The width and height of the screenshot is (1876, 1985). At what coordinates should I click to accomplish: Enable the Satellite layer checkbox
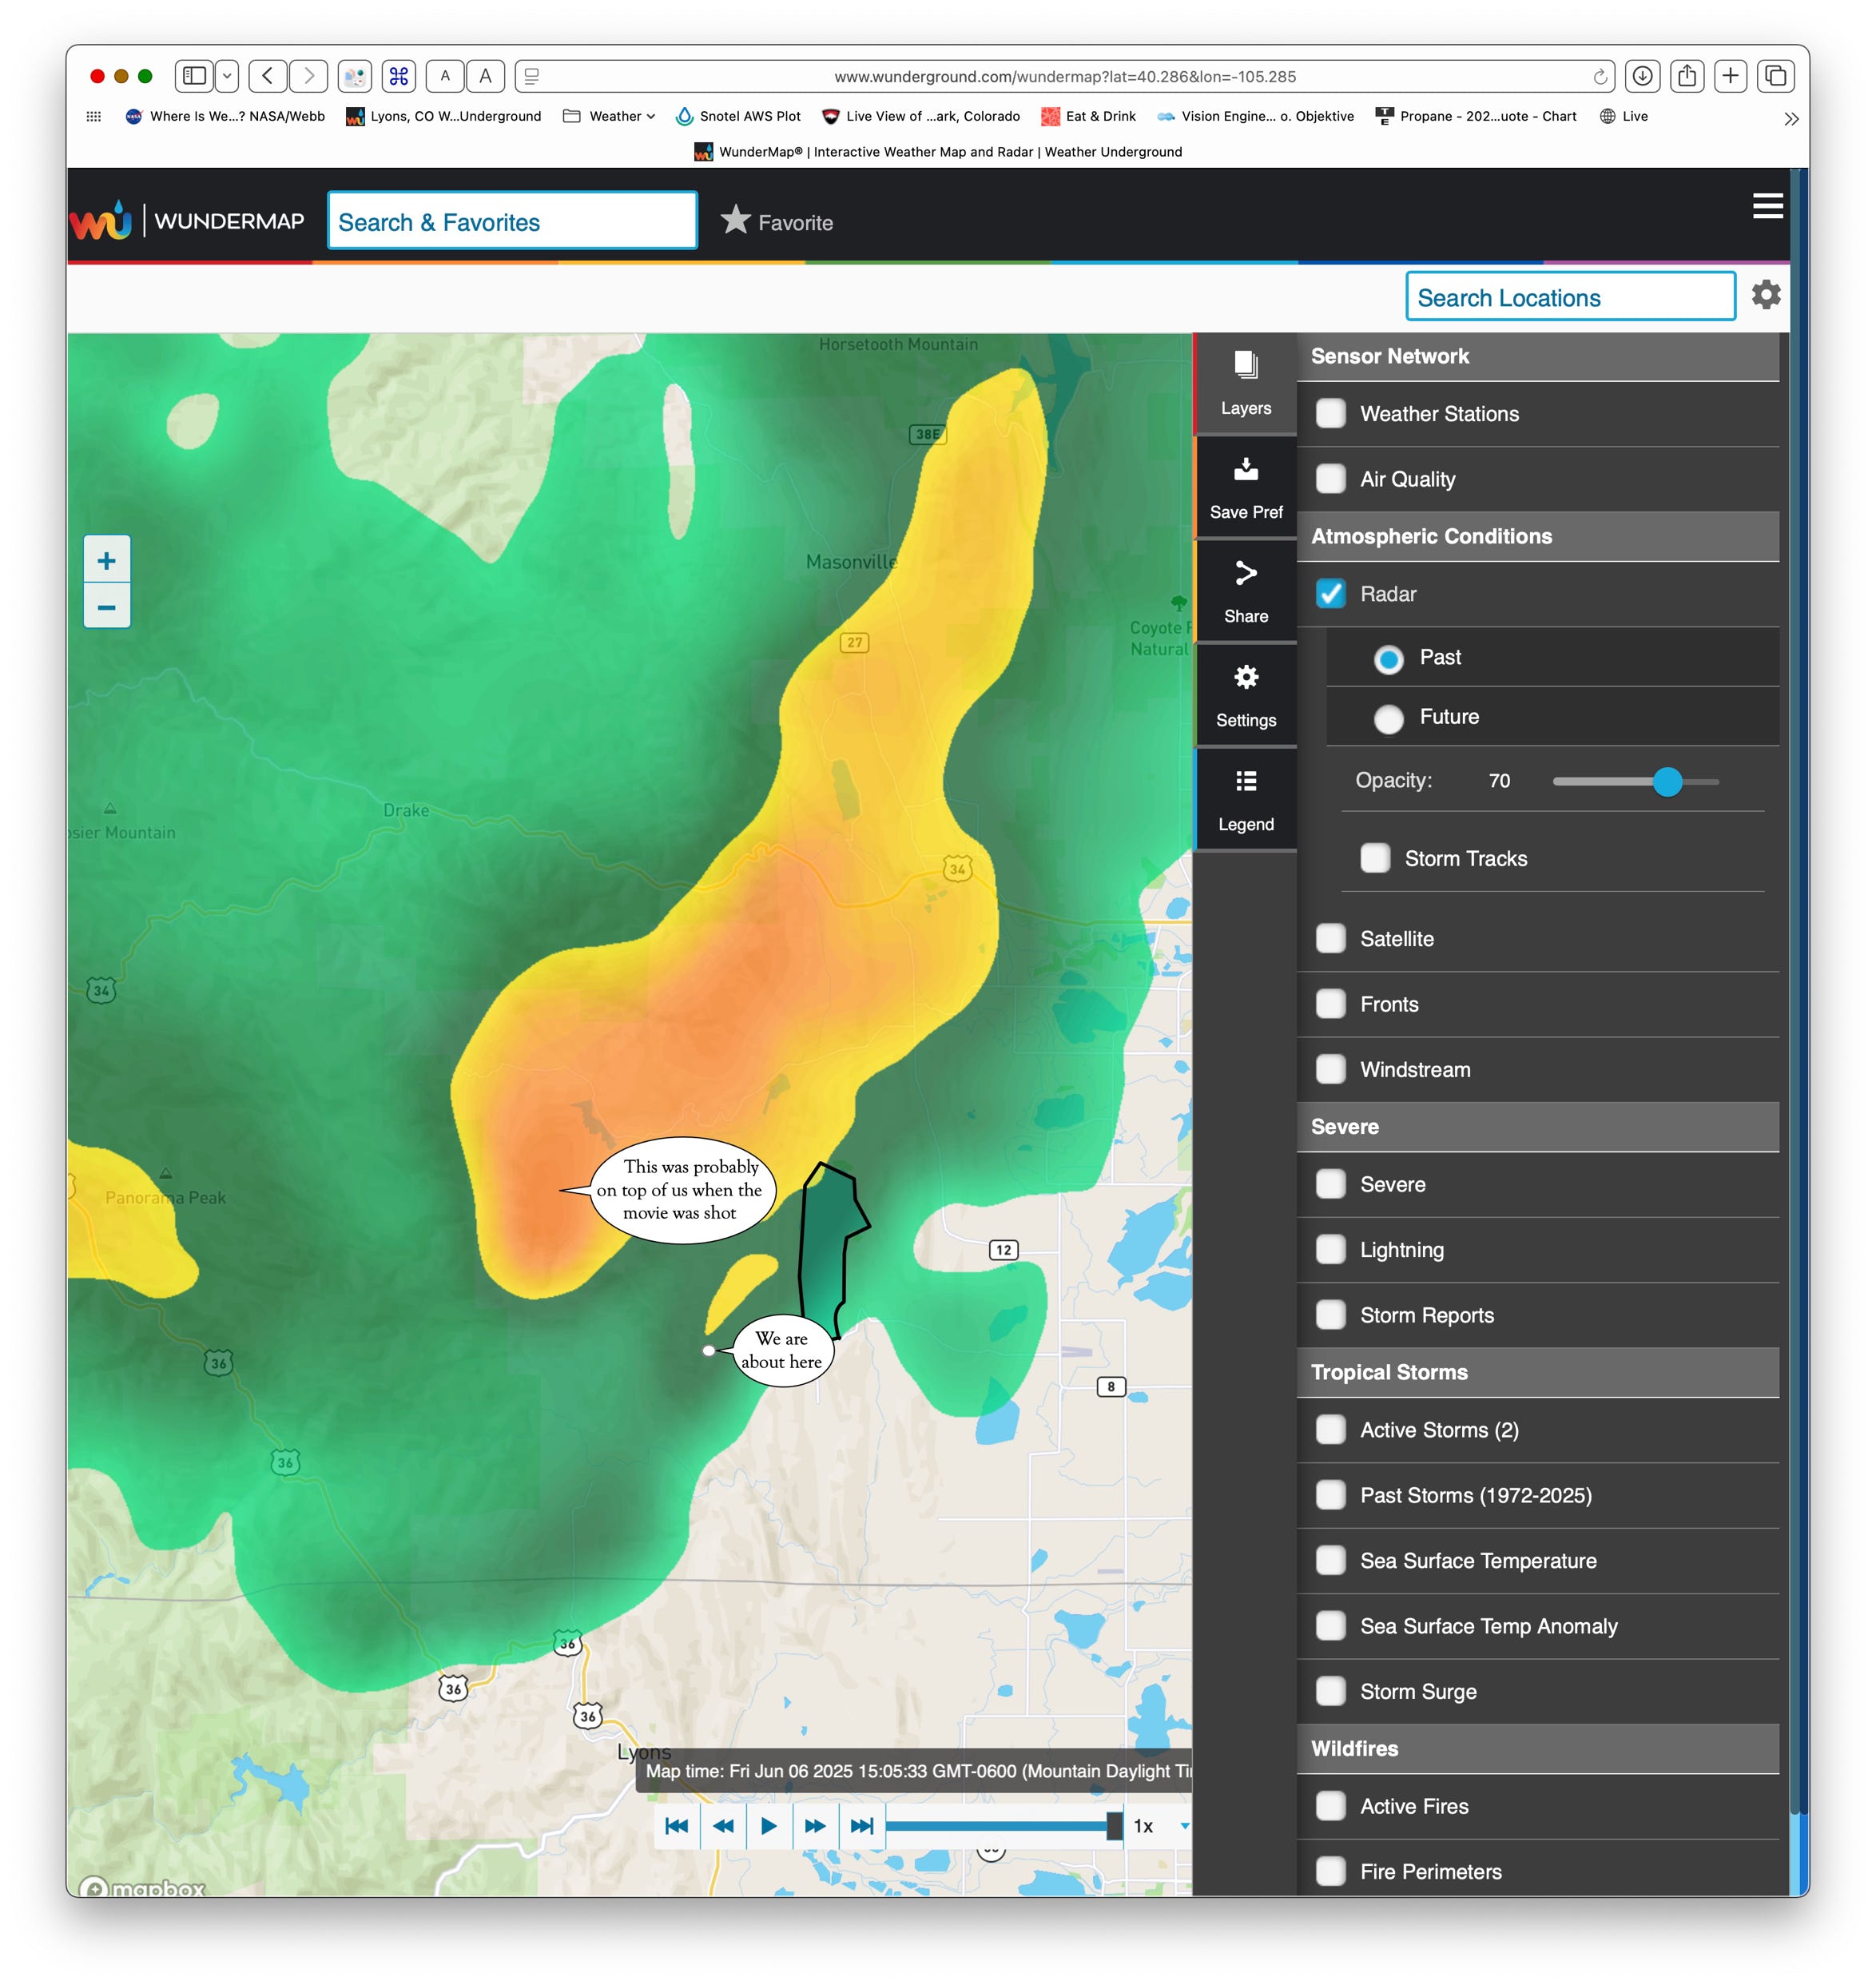(1330, 938)
